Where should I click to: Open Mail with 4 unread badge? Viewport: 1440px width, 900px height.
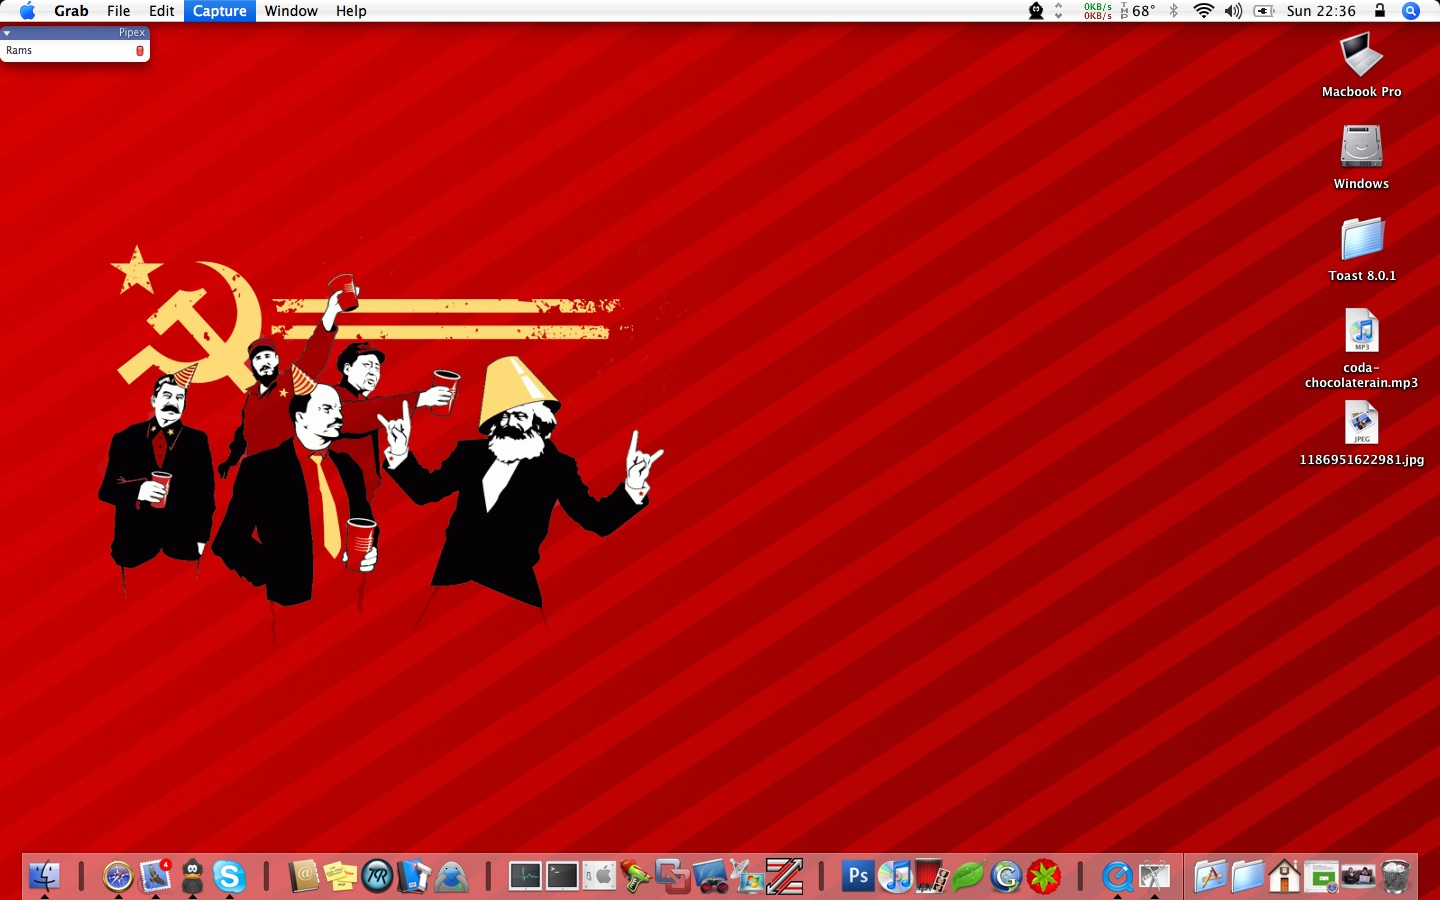click(x=155, y=876)
